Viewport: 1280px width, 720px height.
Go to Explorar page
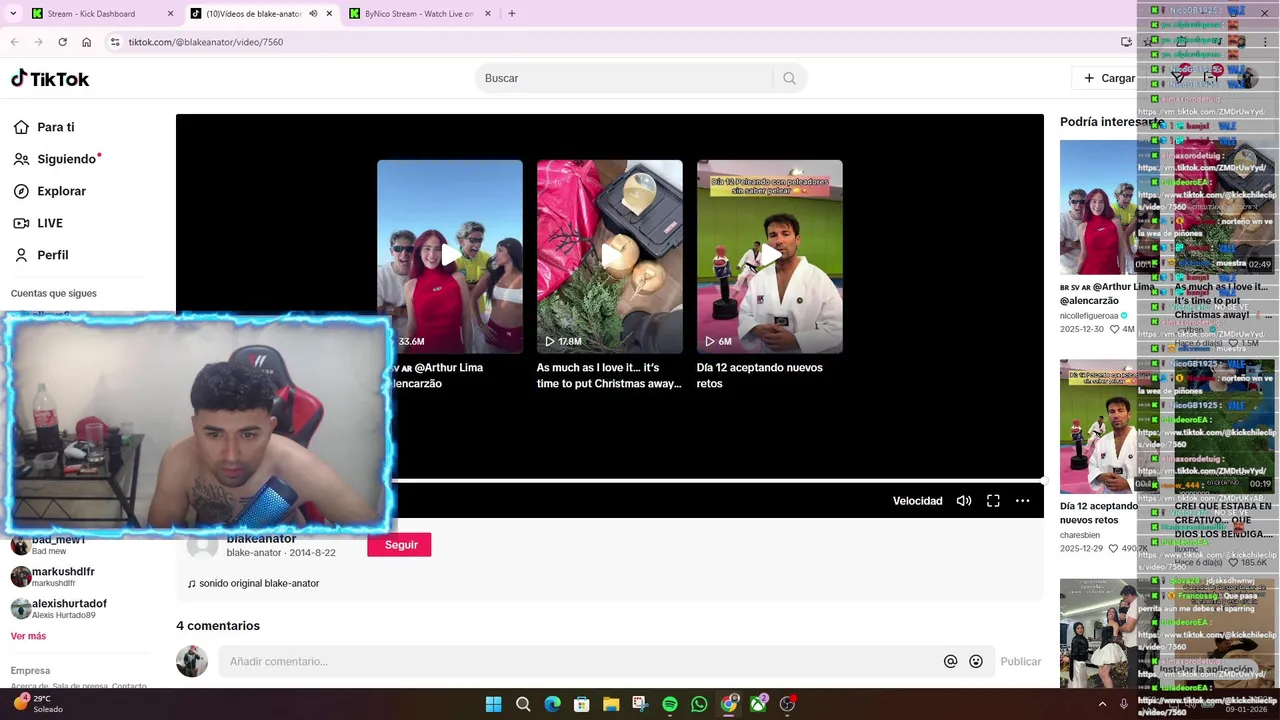coord(49,191)
